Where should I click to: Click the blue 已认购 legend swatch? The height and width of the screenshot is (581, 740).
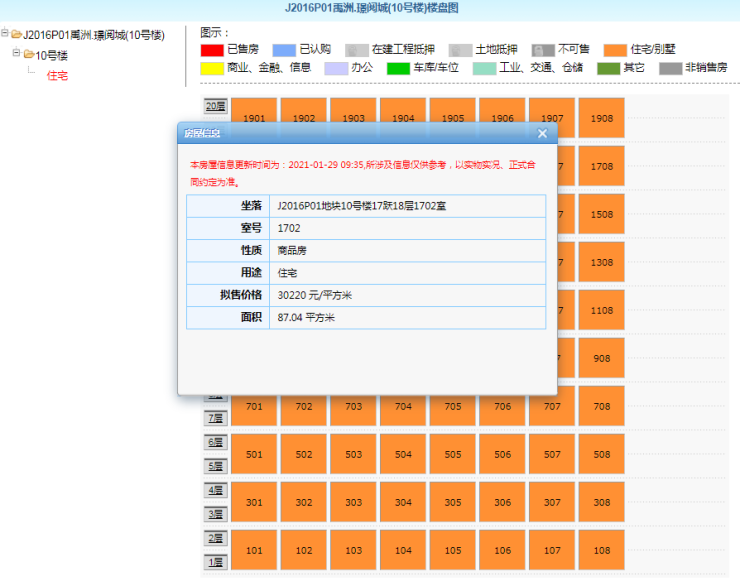coord(284,50)
